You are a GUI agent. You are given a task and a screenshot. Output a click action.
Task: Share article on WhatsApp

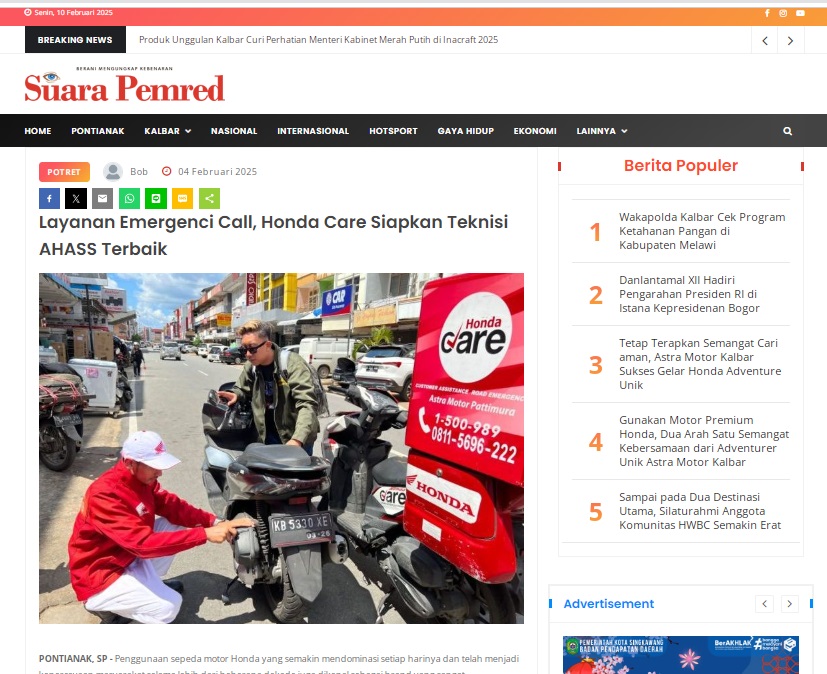(x=129, y=199)
